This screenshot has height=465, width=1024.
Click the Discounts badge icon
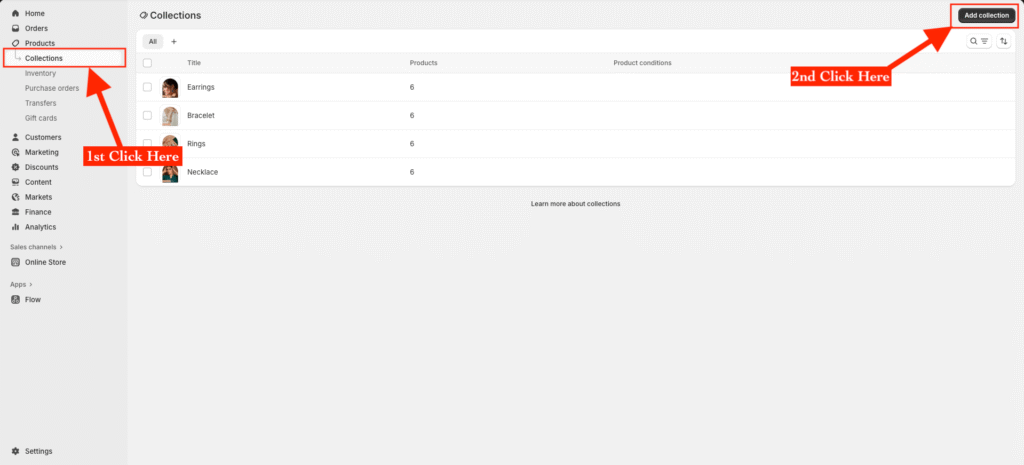[x=15, y=167]
